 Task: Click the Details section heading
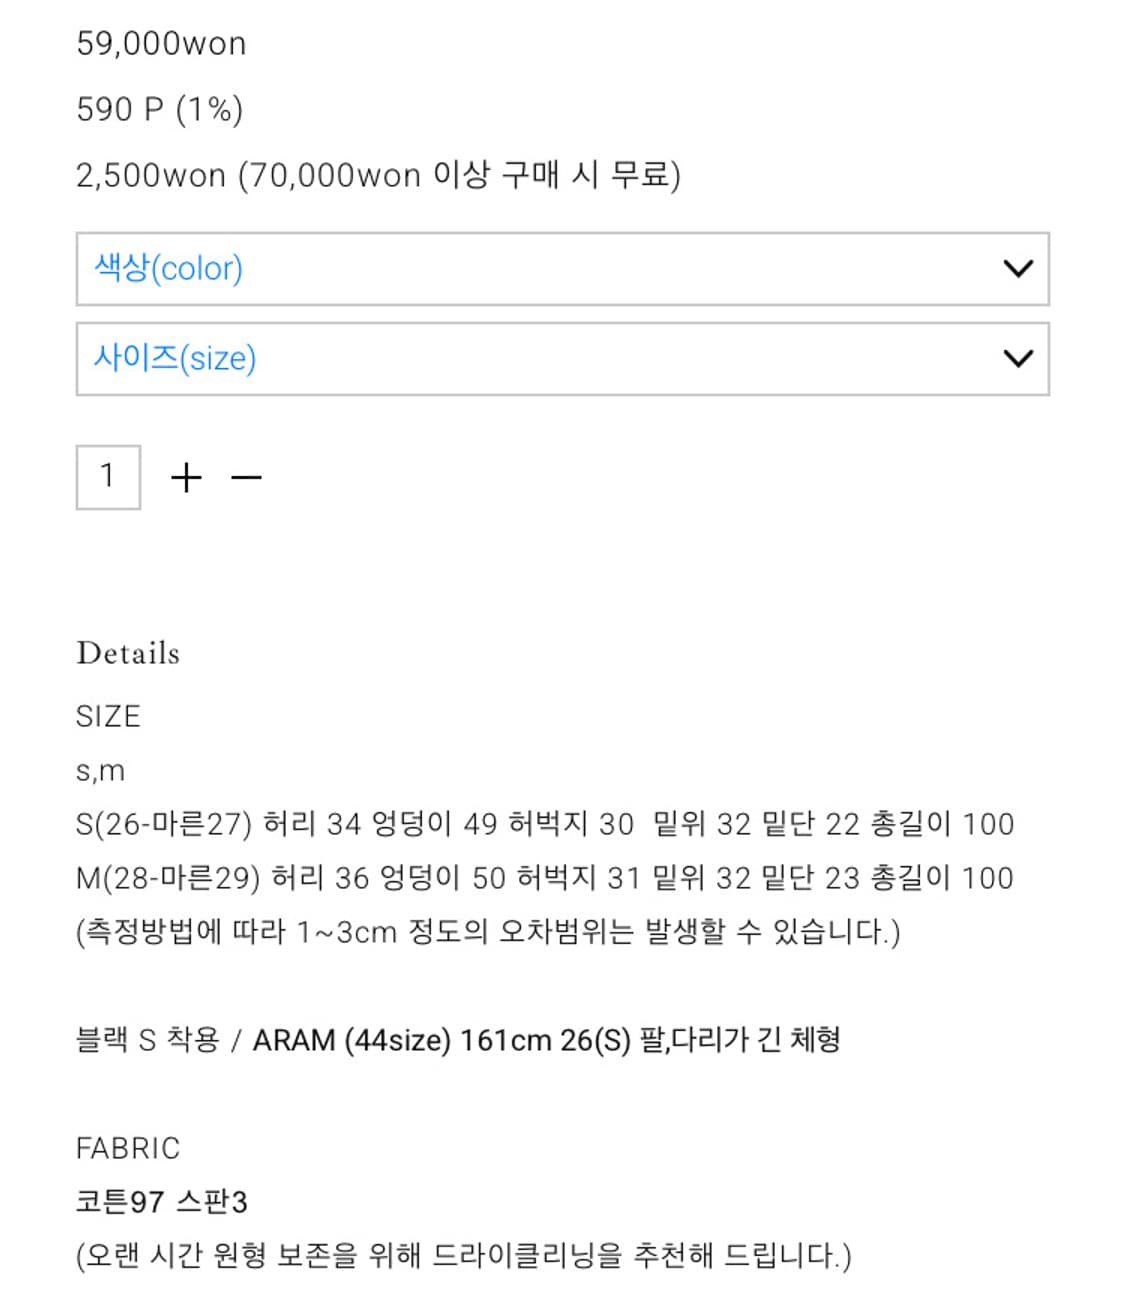128,653
